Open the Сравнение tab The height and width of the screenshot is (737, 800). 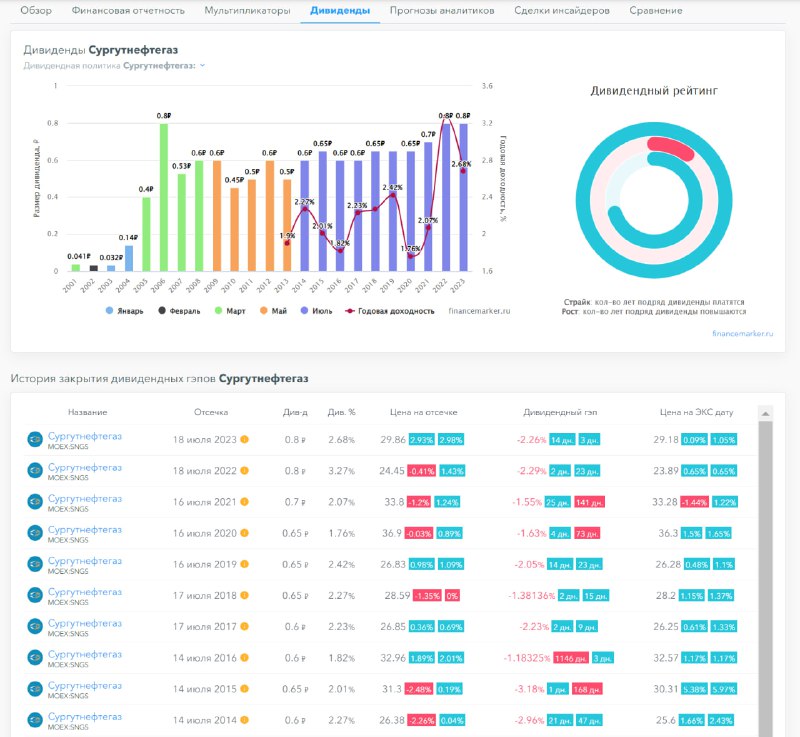[656, 10]
